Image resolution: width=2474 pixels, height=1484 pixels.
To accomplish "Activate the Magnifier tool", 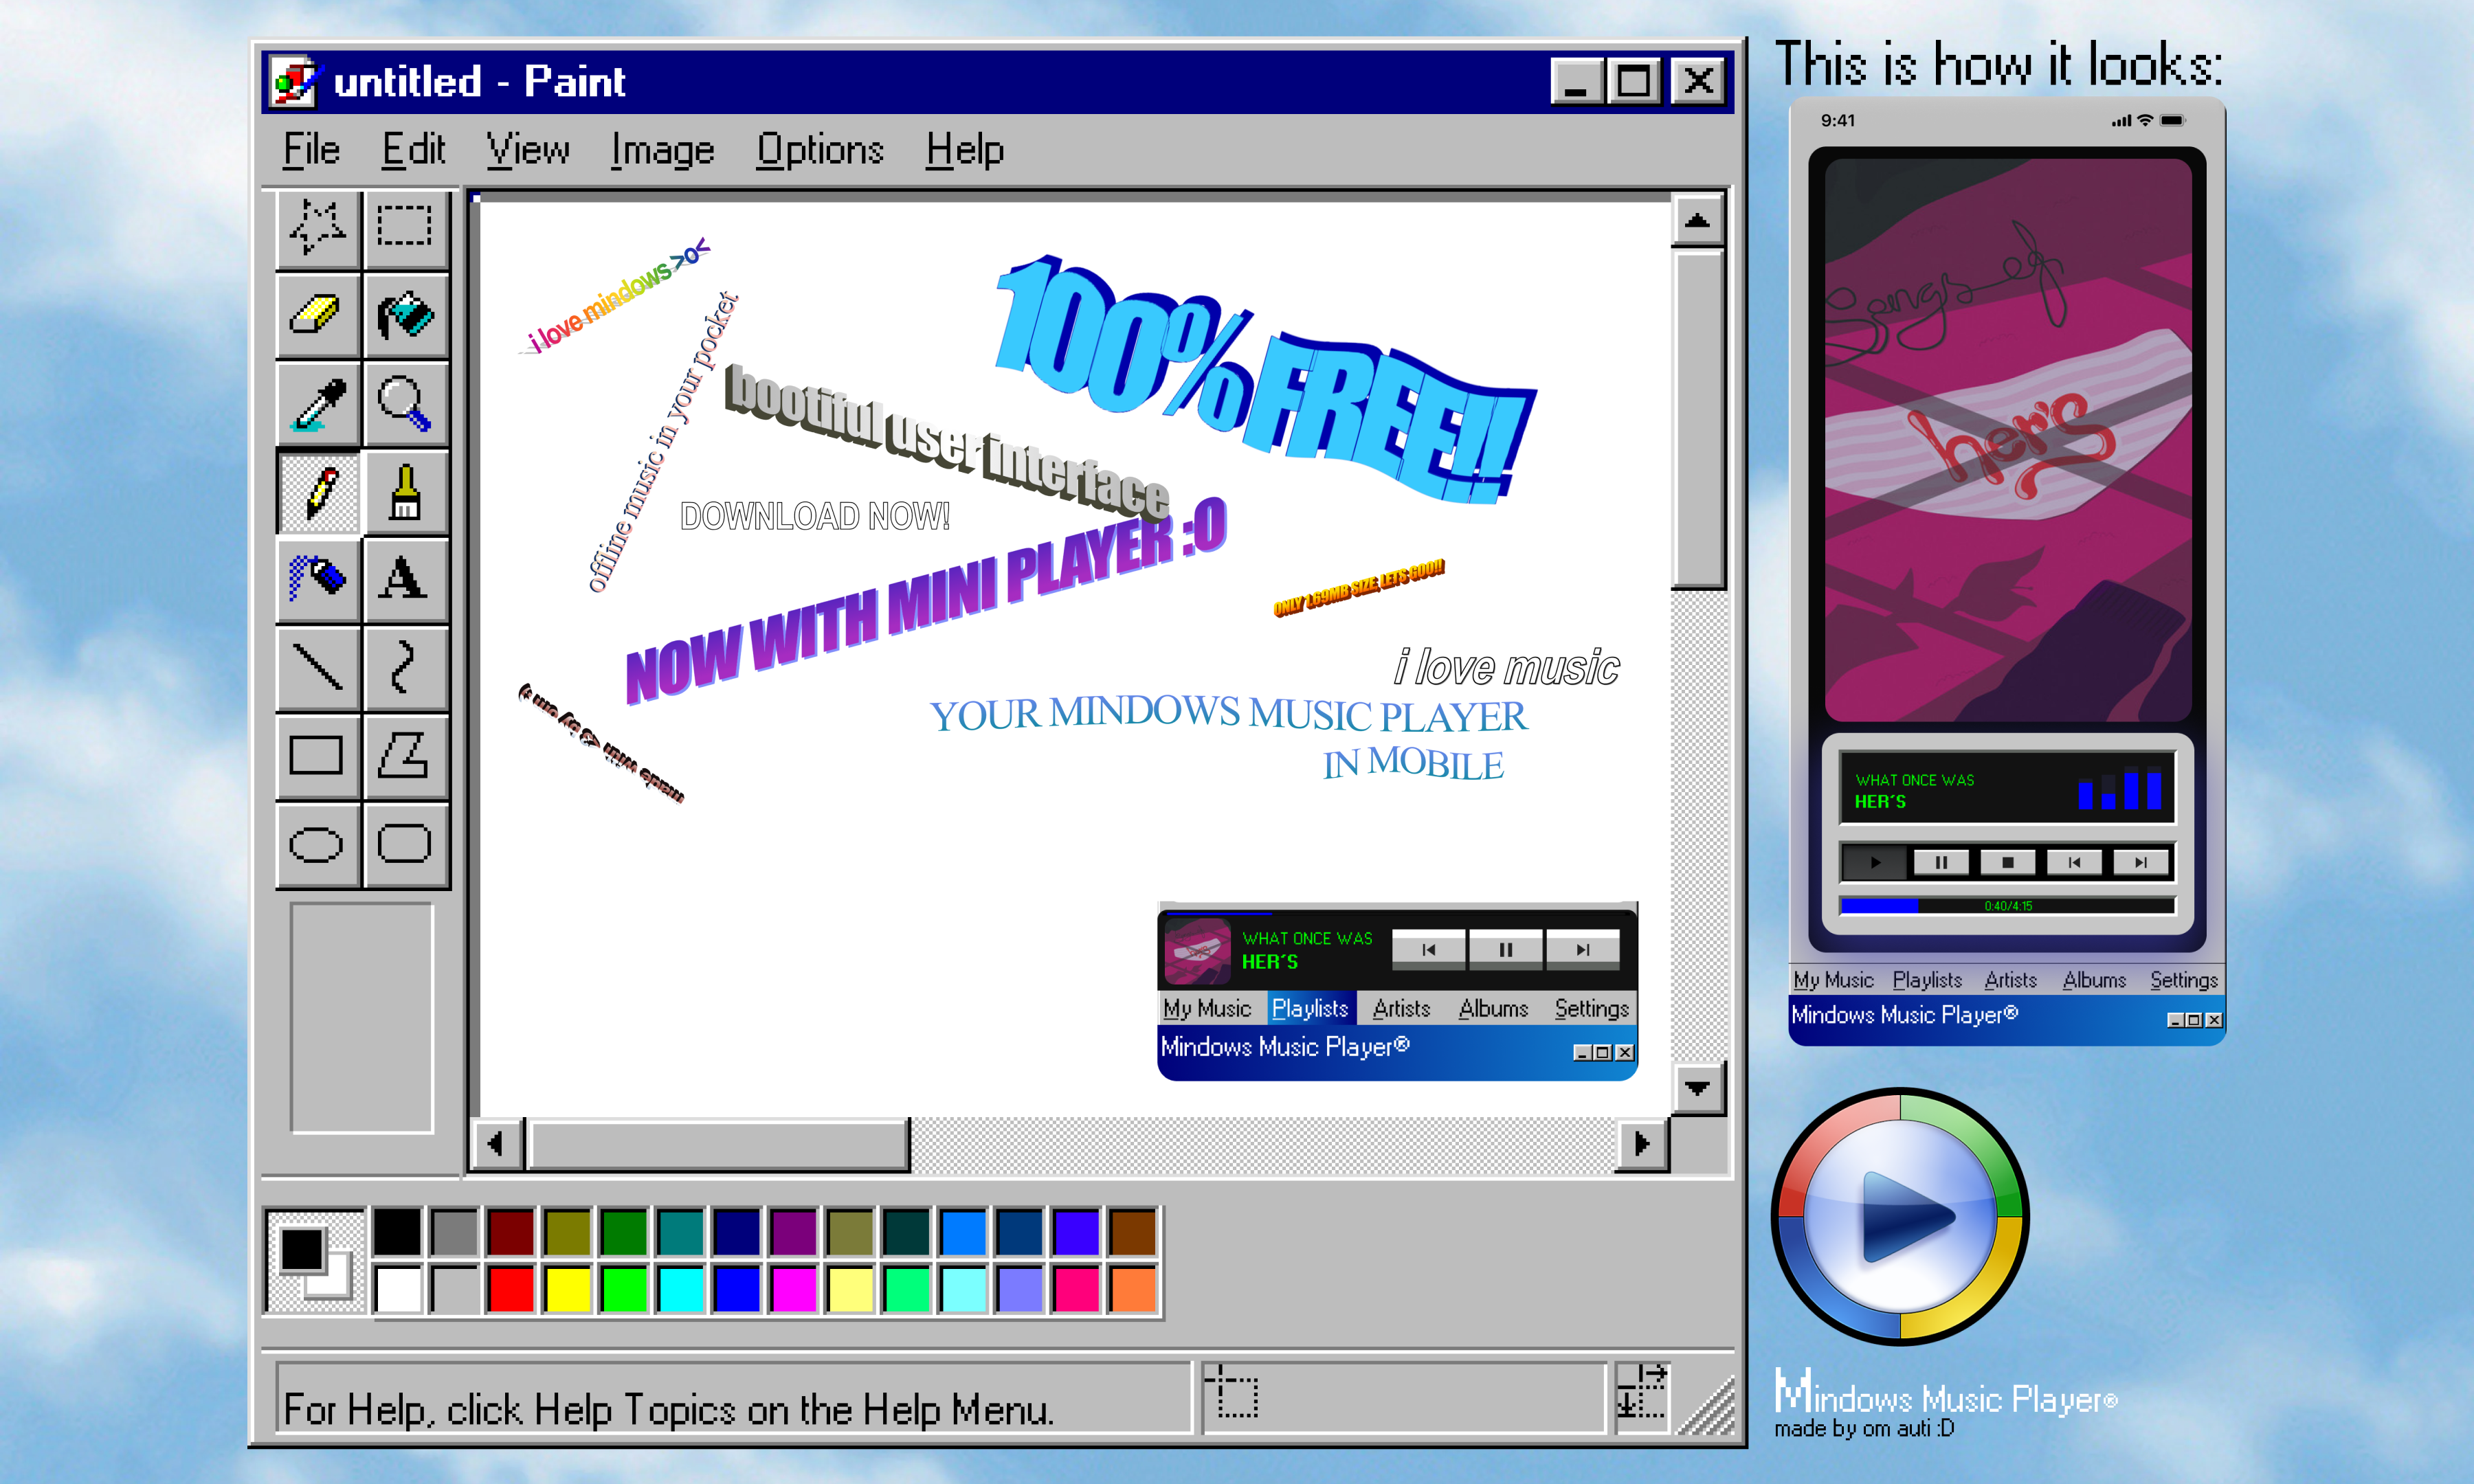I will 405,404.
